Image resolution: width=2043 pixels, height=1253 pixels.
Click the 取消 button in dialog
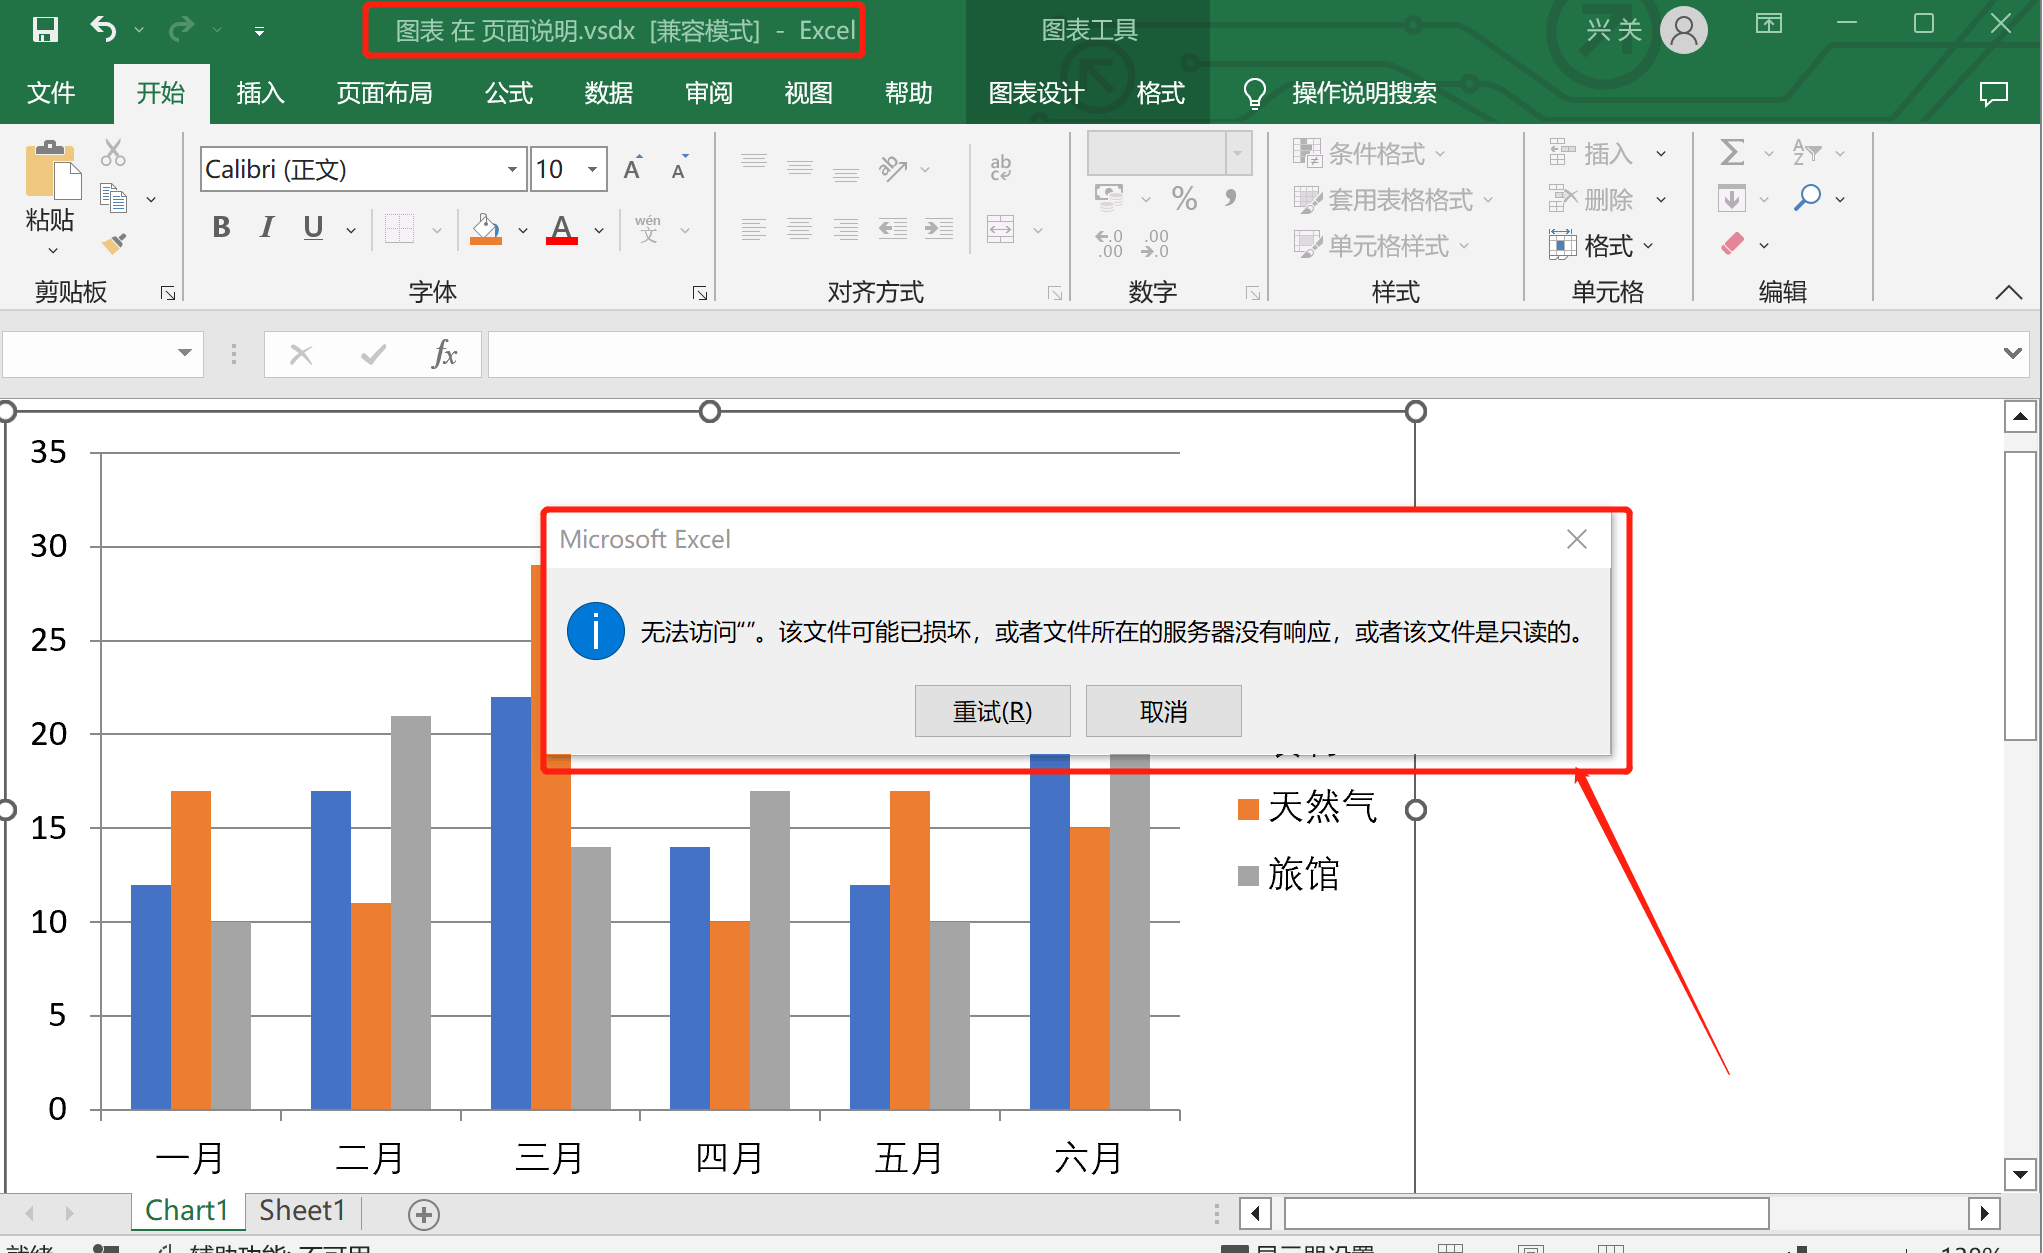pos(1163,711)
